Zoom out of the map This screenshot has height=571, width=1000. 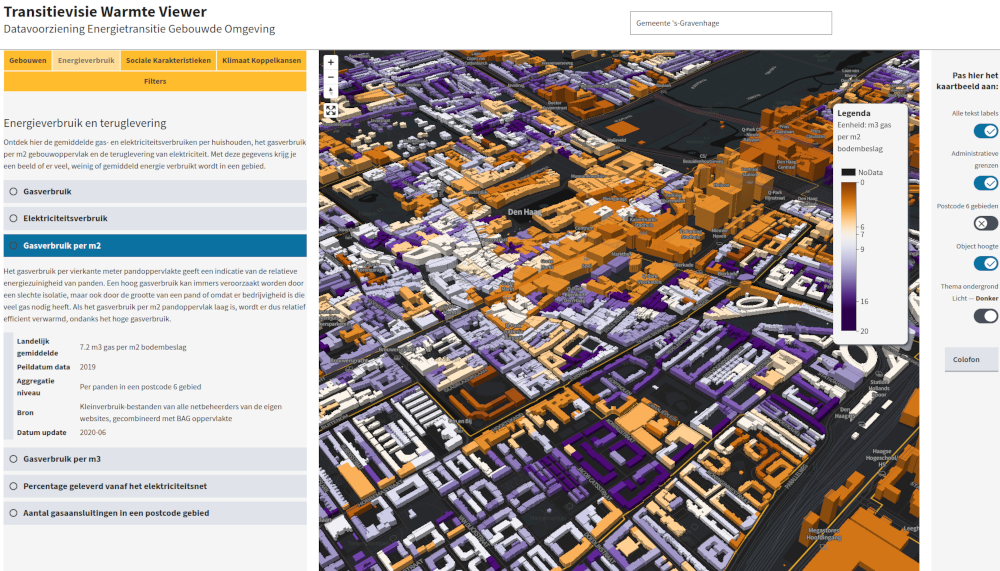point(331,77)
